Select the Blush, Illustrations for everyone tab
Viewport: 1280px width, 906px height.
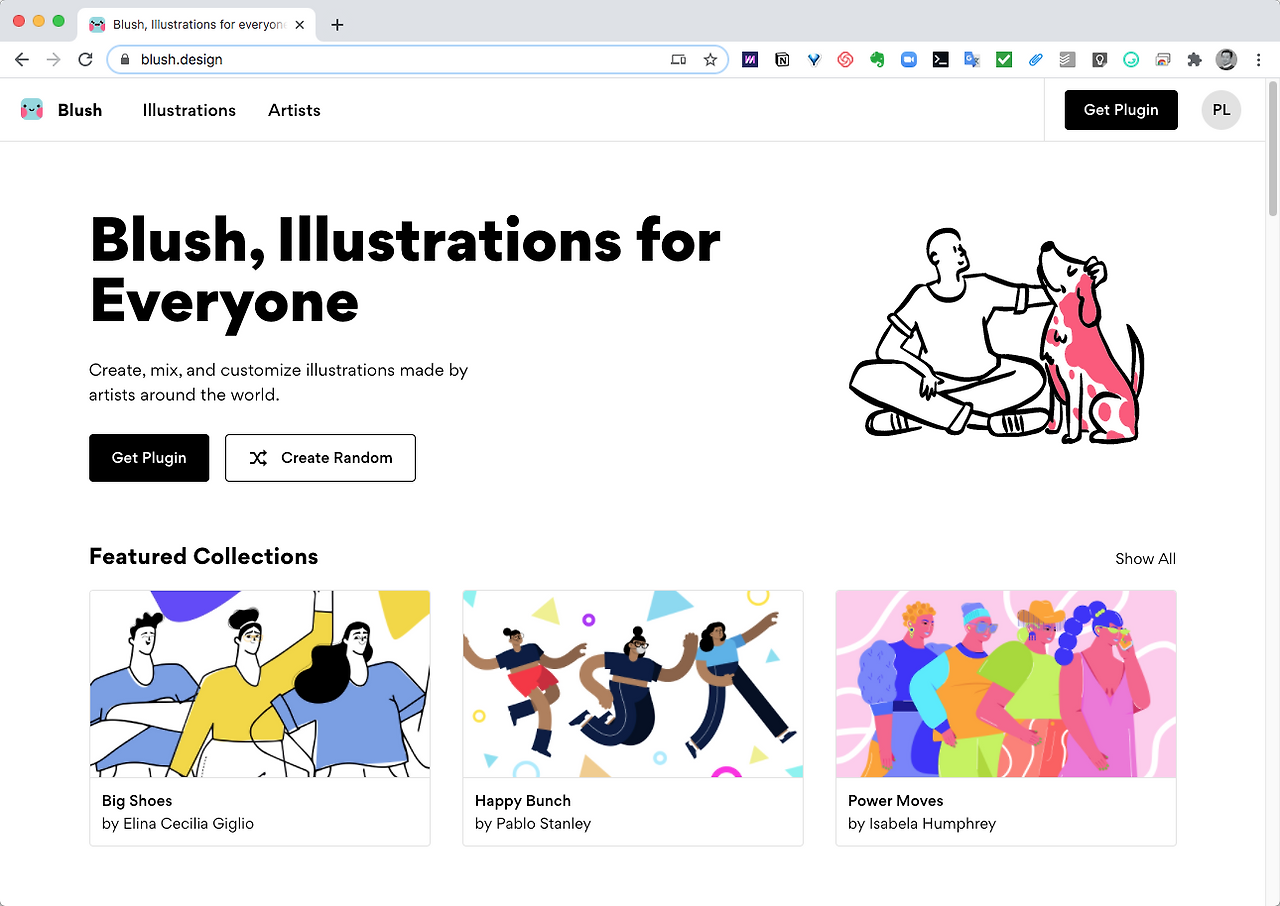[x=198, y=25]
